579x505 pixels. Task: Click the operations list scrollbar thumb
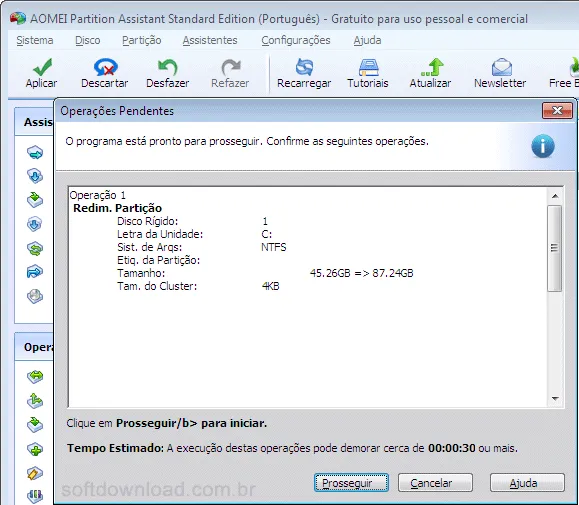pos(555,248)
